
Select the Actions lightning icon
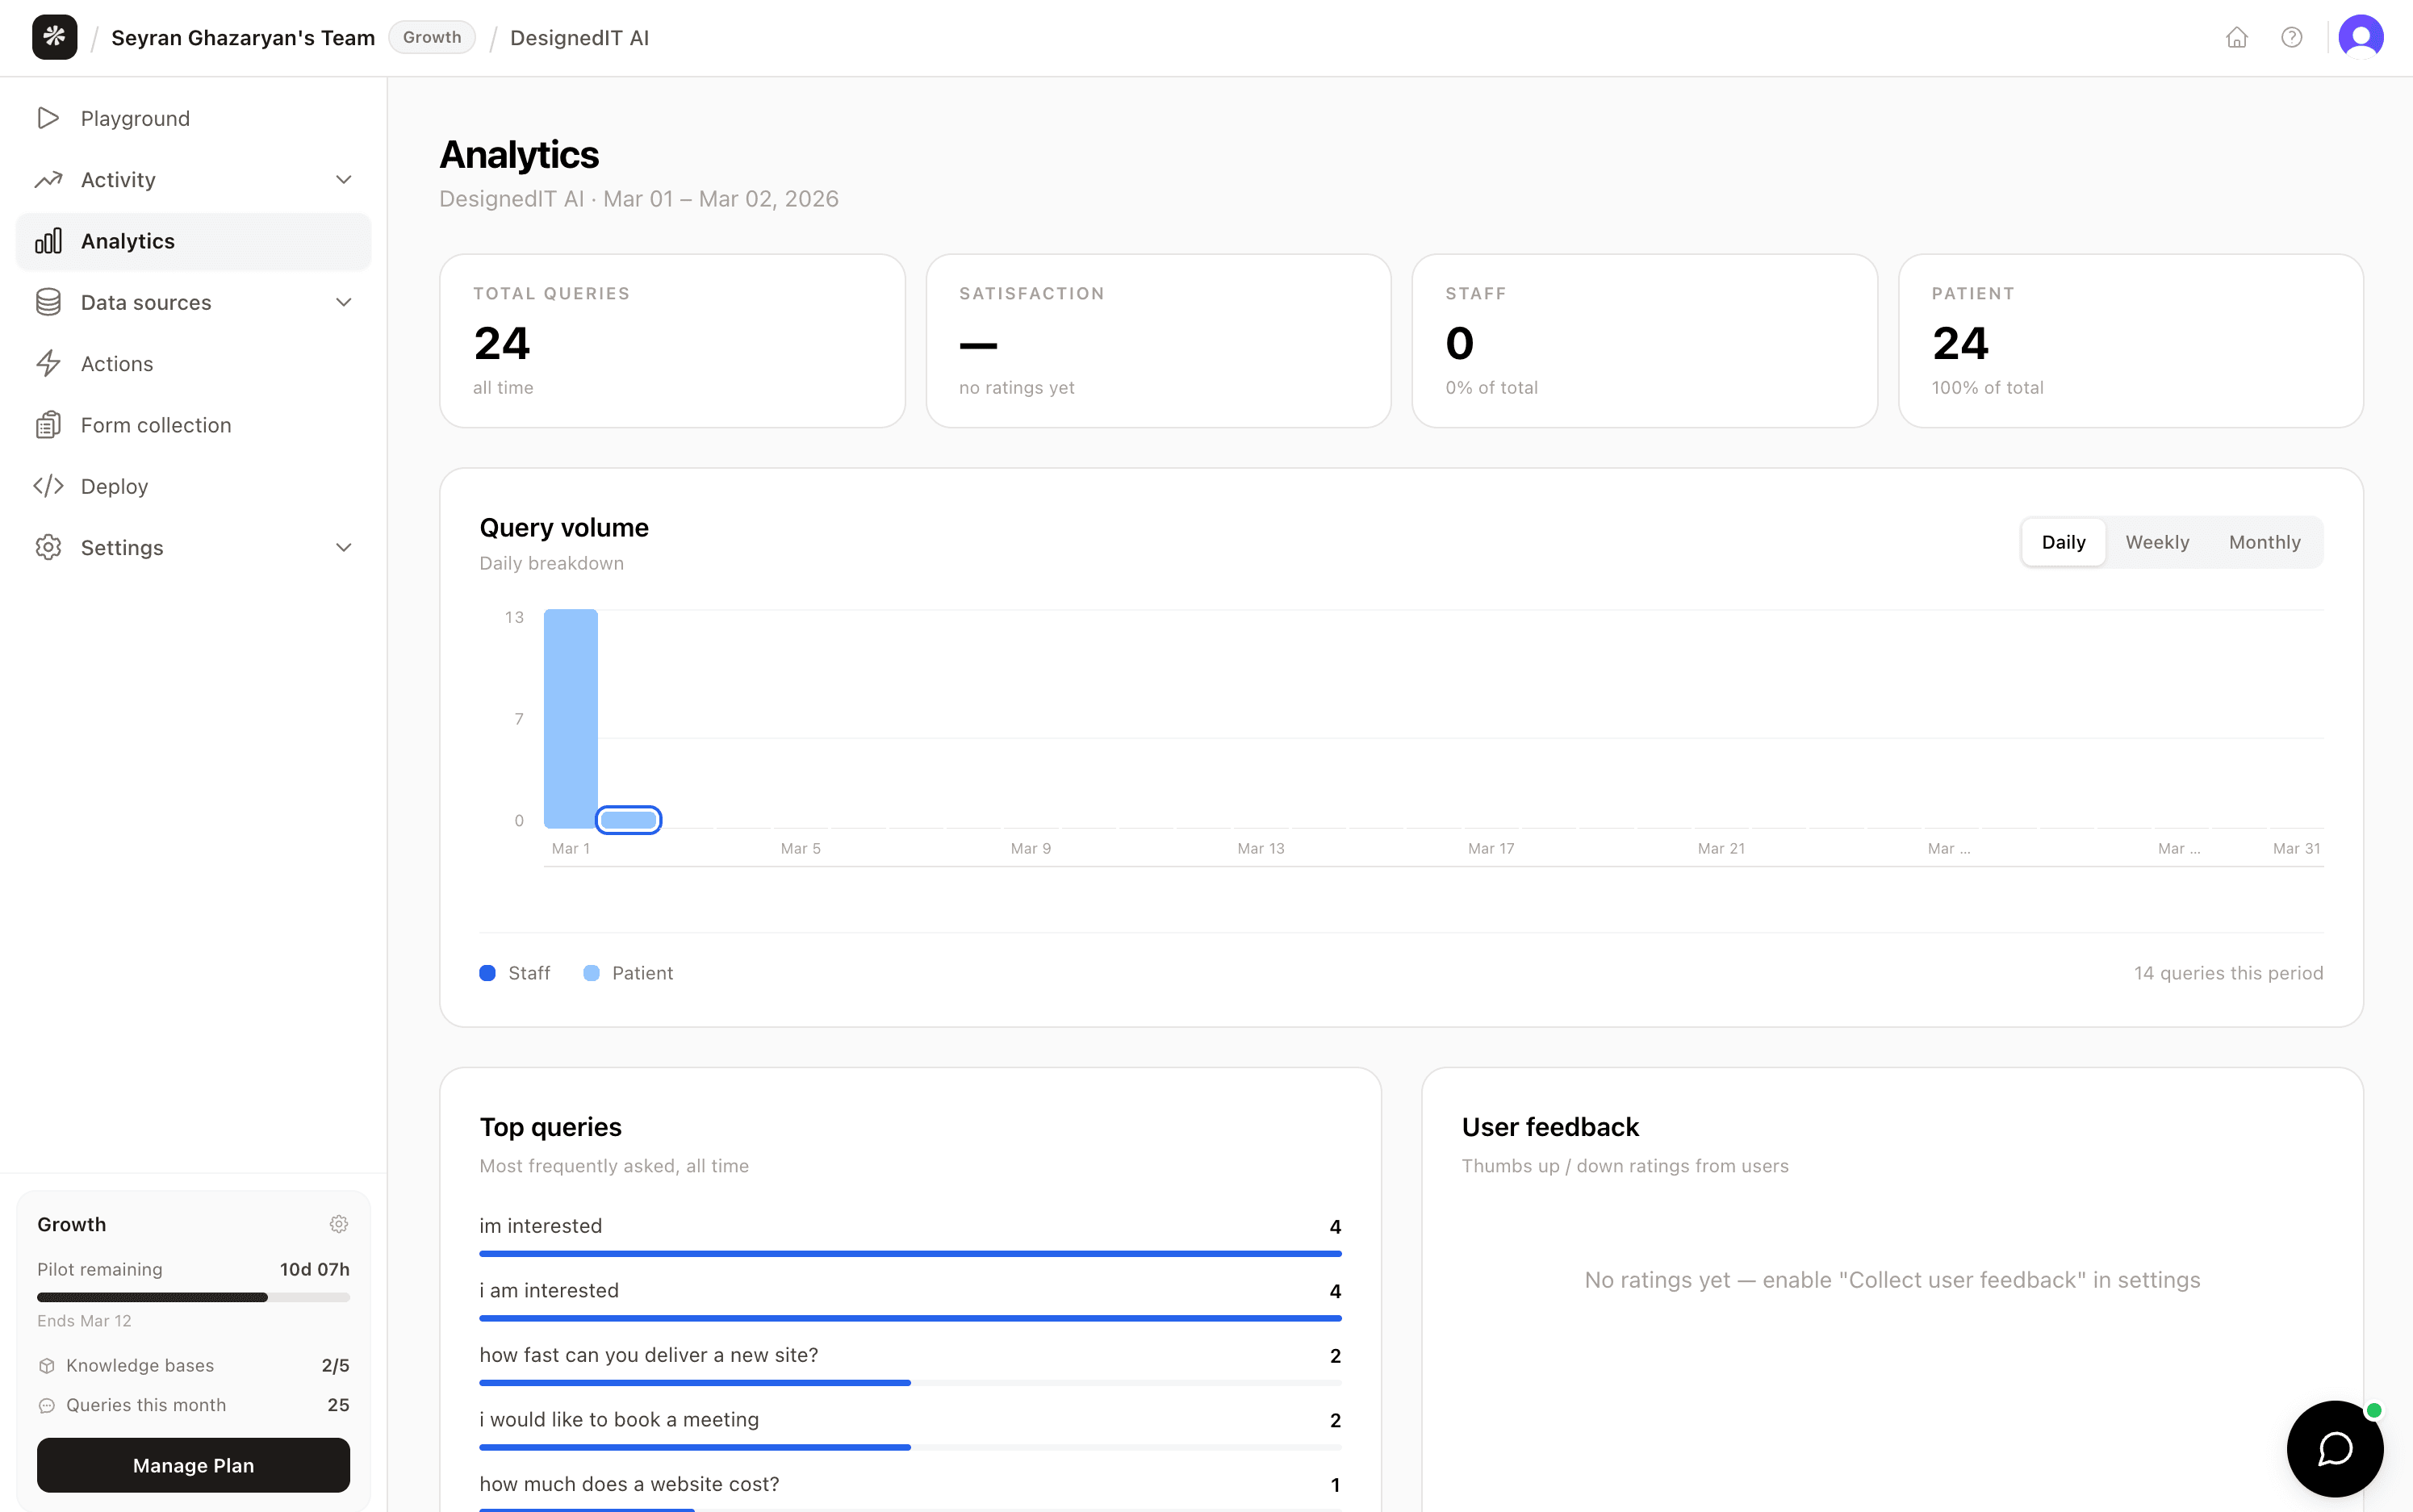(49, 363)
